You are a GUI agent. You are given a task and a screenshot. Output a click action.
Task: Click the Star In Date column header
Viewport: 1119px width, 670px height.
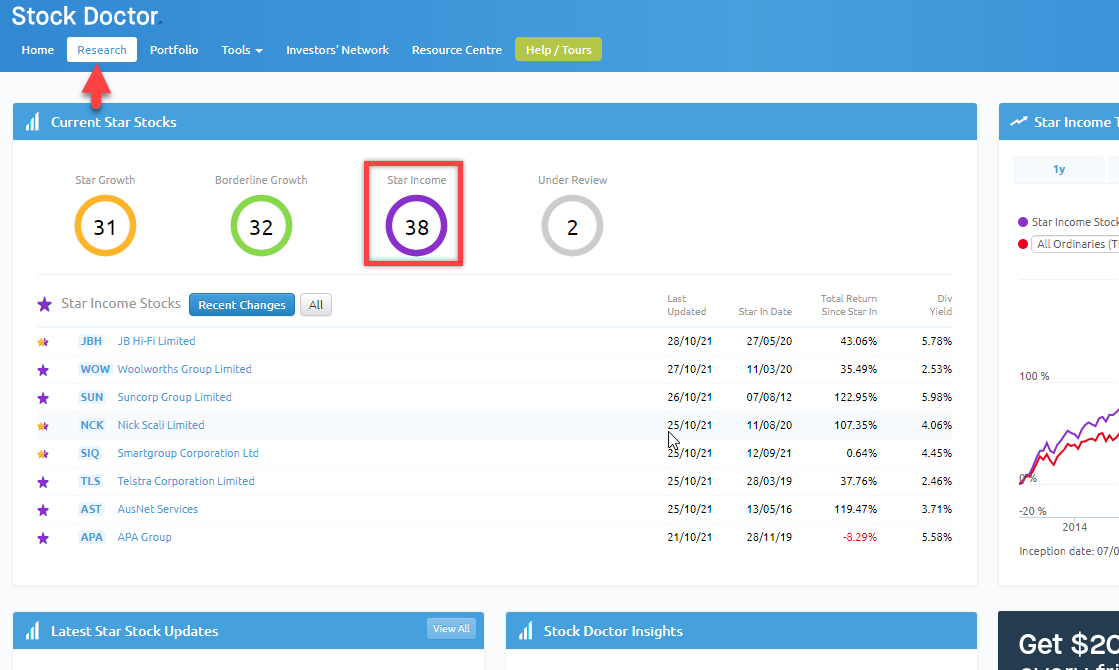765,312
